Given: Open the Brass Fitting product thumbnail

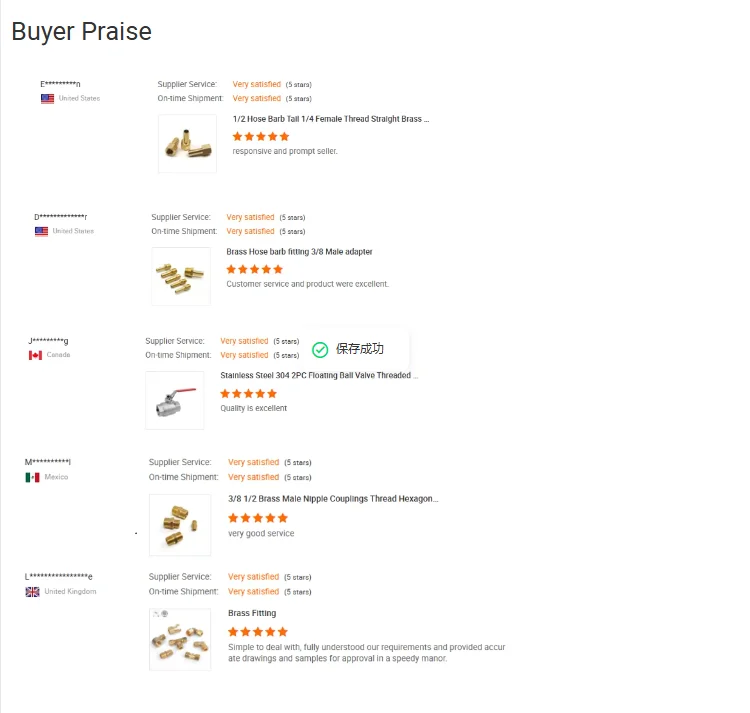Looking at the screenshot, I should point(180,639).
